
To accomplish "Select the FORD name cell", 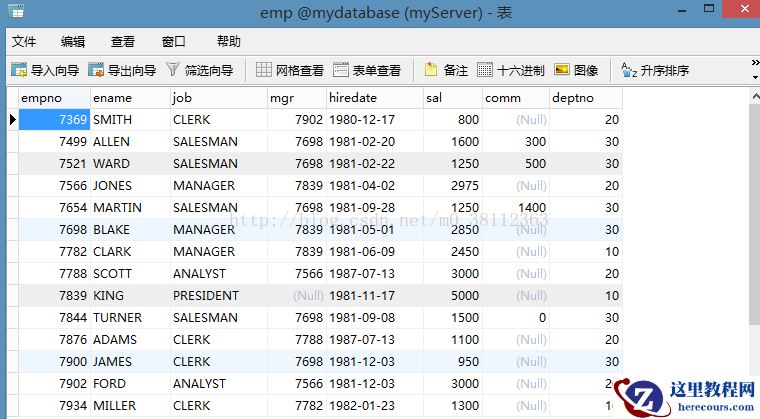I will pos(130,384).
